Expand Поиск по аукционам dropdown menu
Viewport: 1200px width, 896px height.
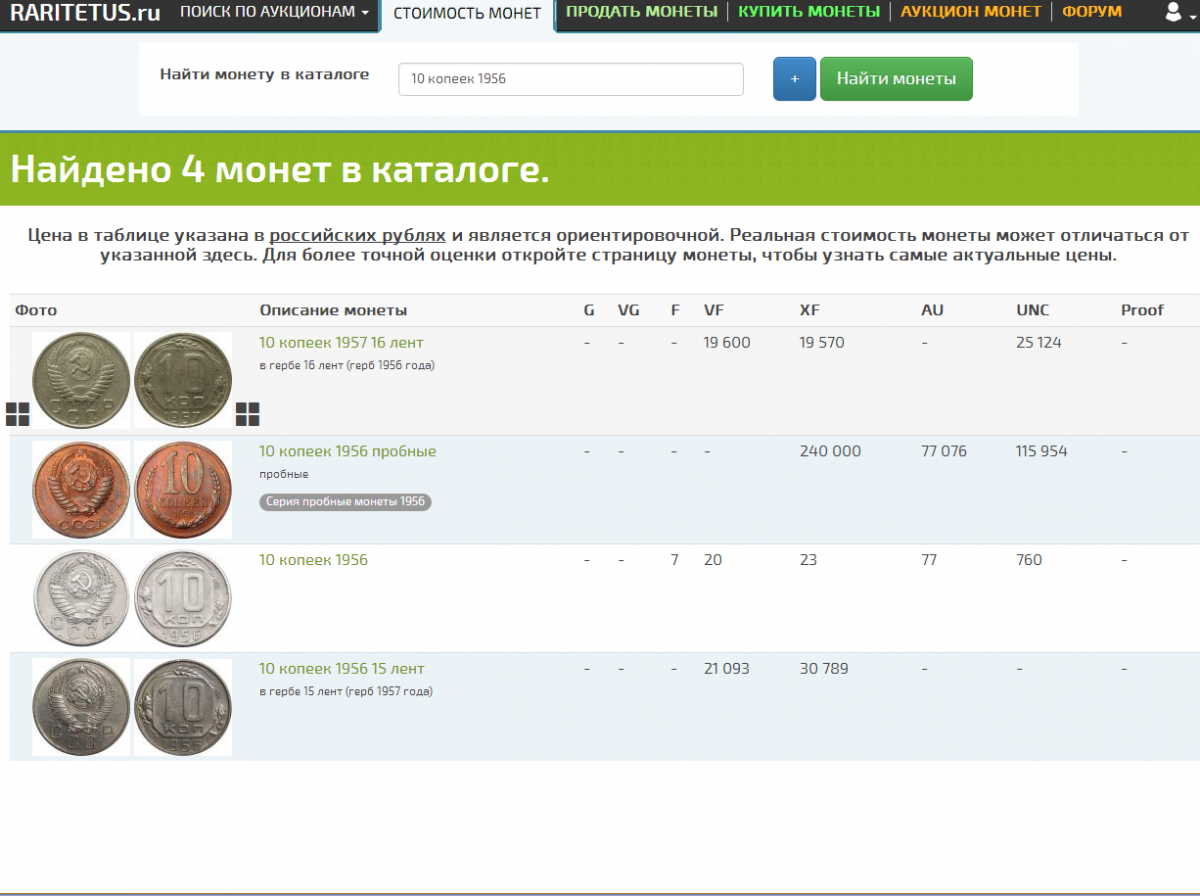273,12
